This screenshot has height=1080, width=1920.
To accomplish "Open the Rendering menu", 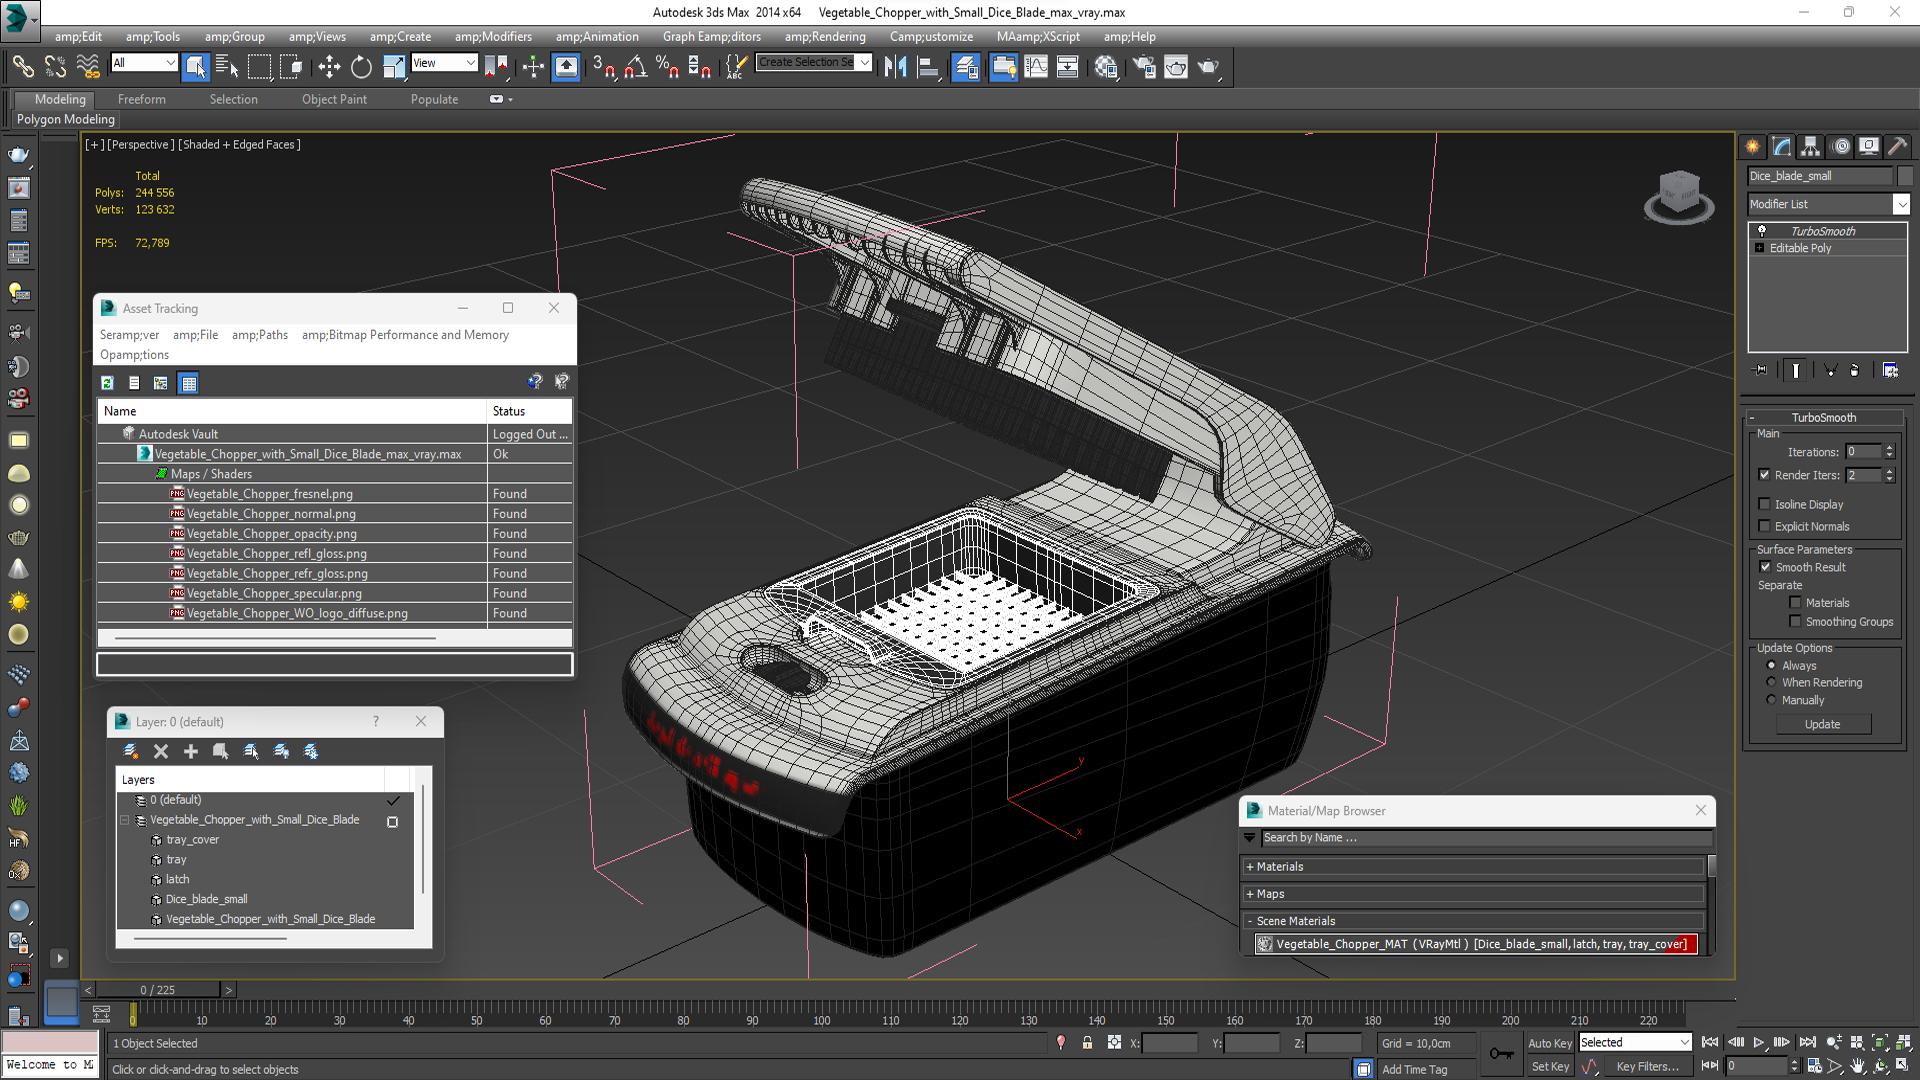I will [x=825, y=37].
